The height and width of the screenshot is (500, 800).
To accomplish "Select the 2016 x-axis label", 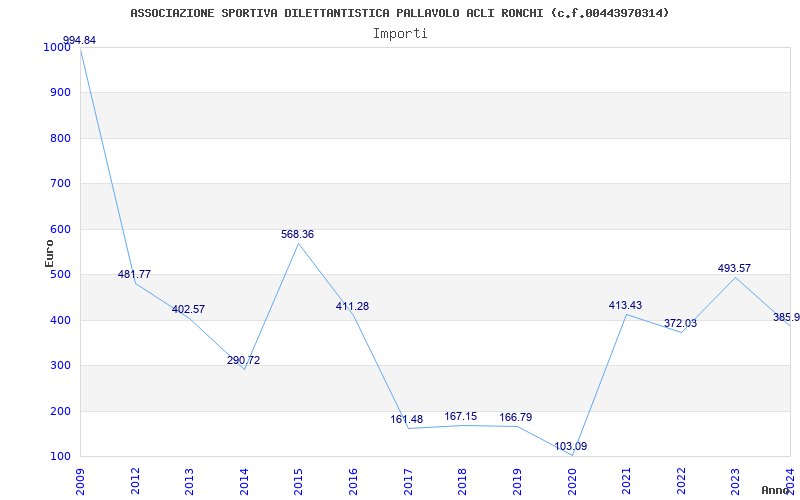I will (x=353, y=481).
